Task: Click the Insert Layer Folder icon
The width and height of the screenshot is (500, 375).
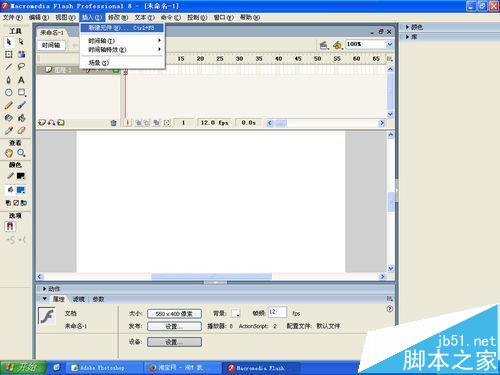Action: (x=61, y=123)
